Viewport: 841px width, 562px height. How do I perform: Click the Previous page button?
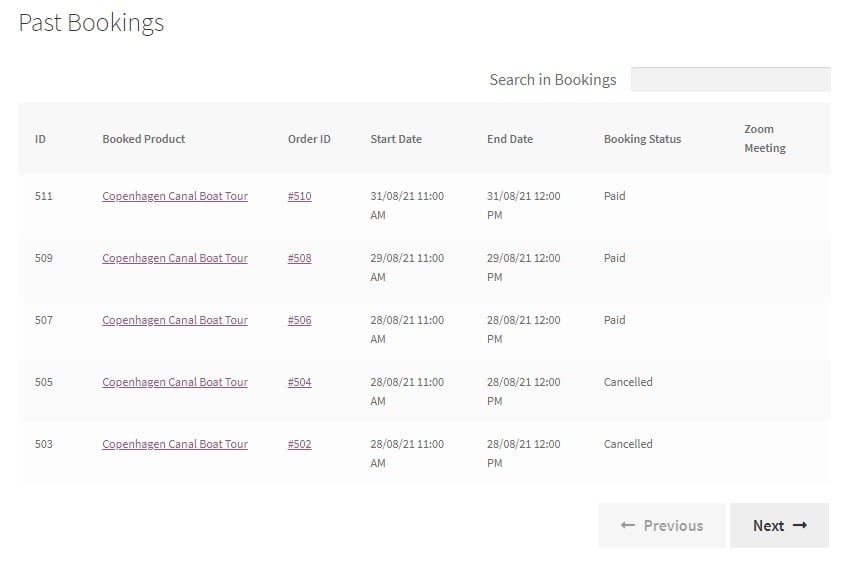661,526
